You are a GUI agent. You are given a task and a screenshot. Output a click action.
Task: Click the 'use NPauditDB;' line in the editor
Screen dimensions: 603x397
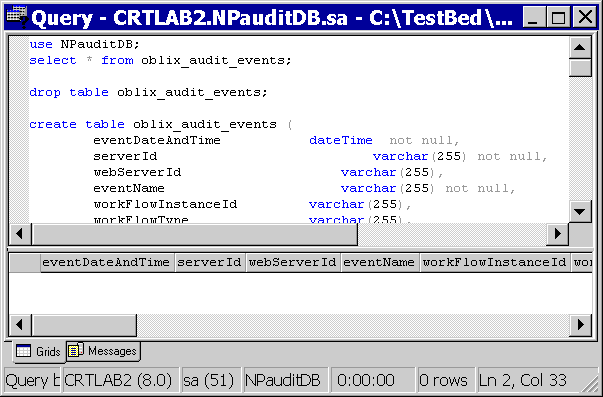85,44
